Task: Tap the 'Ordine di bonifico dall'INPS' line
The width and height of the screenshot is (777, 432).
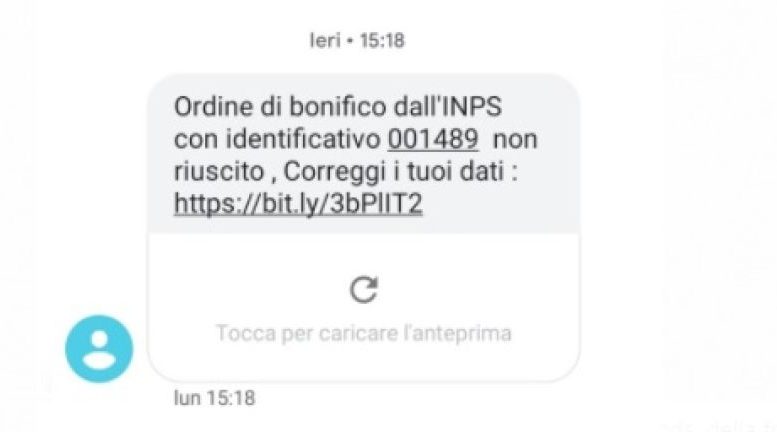Action: click(338, 107)
